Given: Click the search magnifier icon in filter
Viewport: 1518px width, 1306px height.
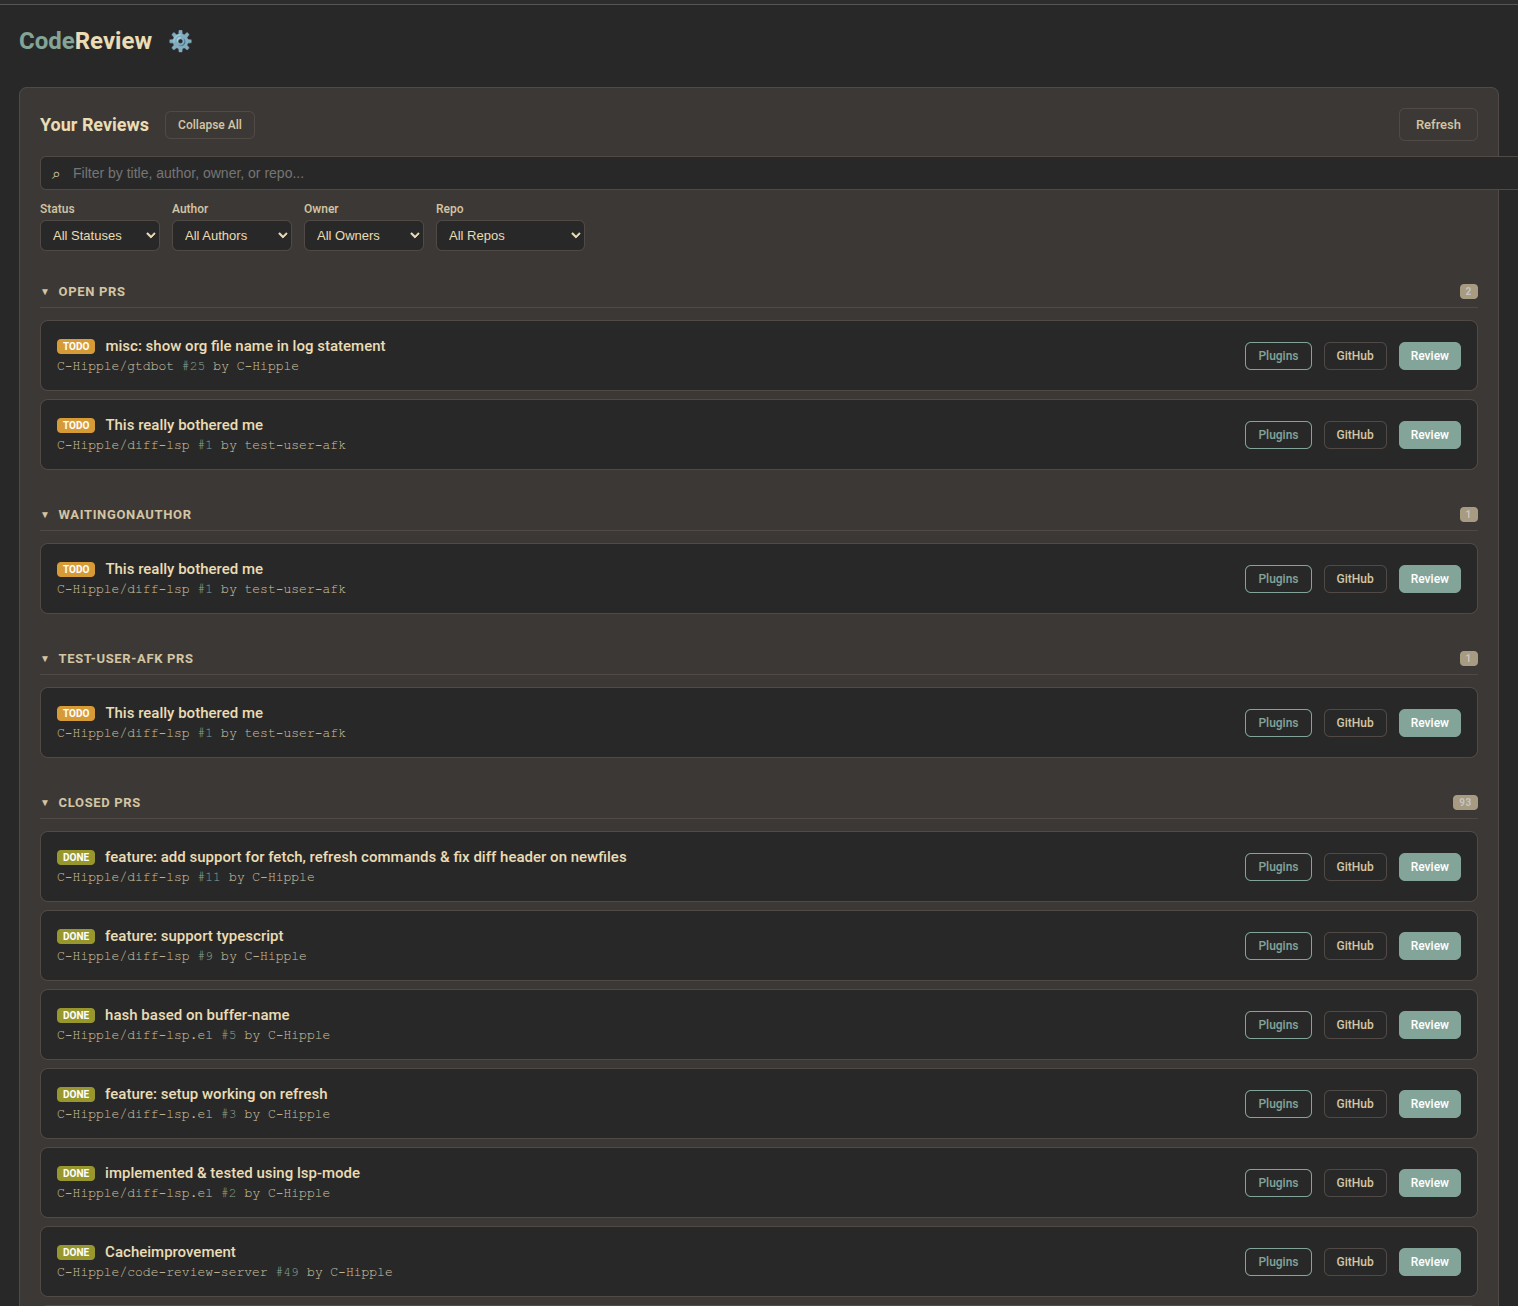Looking at the screenshot, I should coord(56,174).
